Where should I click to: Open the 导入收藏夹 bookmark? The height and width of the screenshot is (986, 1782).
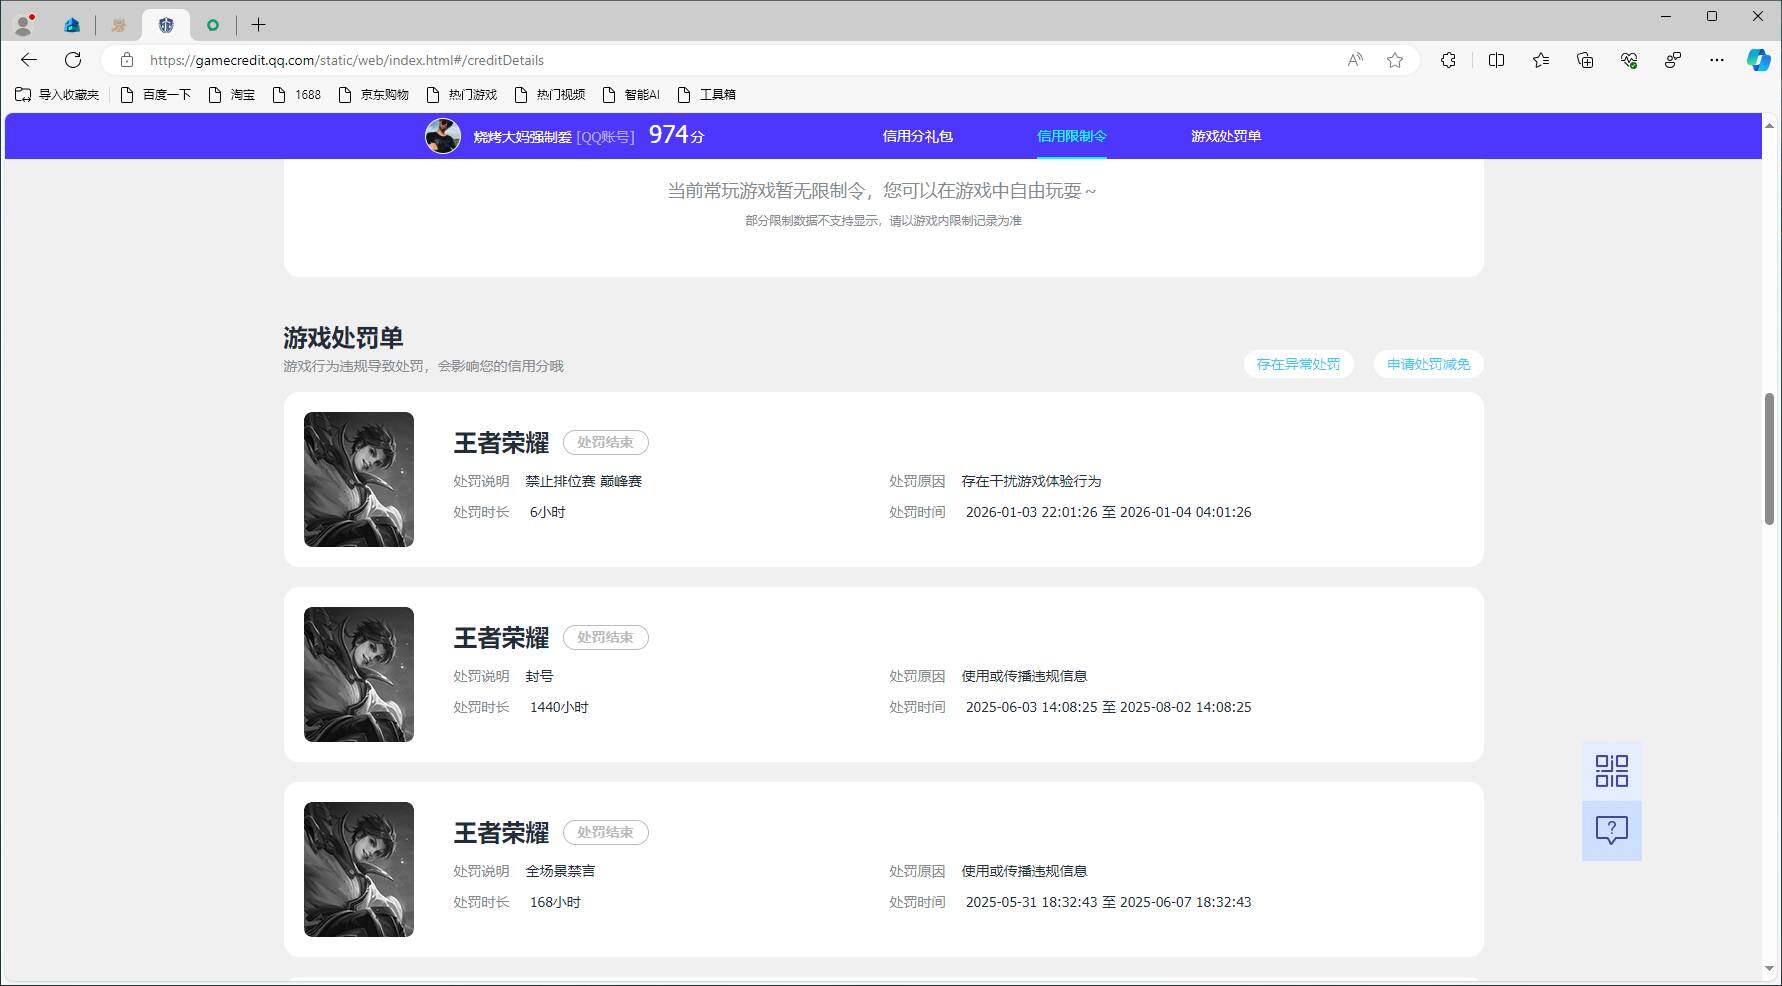tap(57, 94)
